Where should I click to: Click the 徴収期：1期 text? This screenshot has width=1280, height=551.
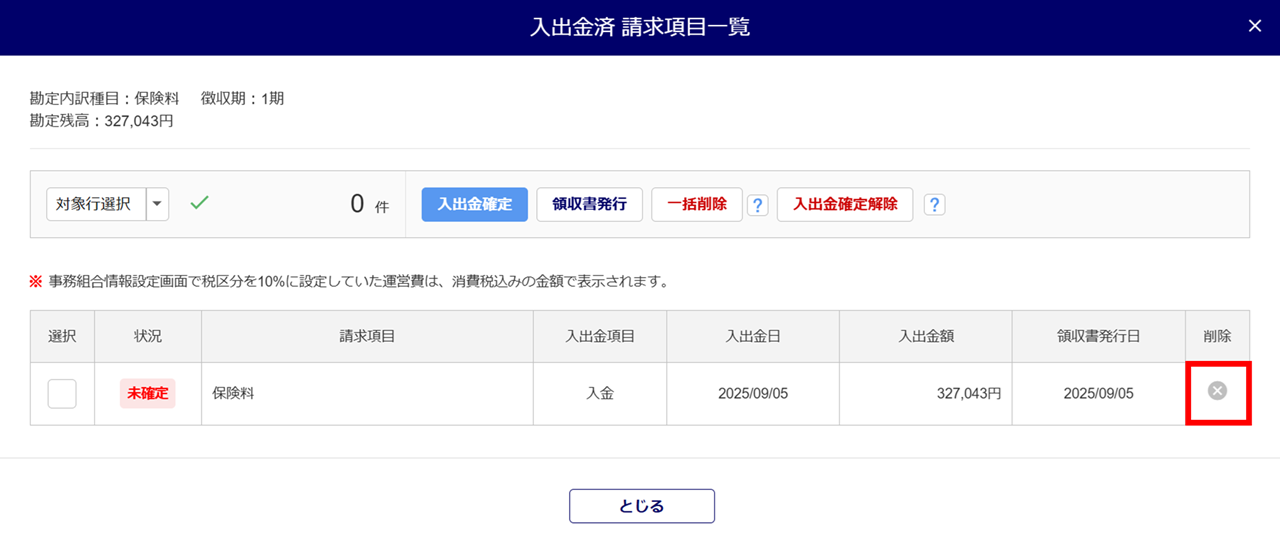coord(242,98)
